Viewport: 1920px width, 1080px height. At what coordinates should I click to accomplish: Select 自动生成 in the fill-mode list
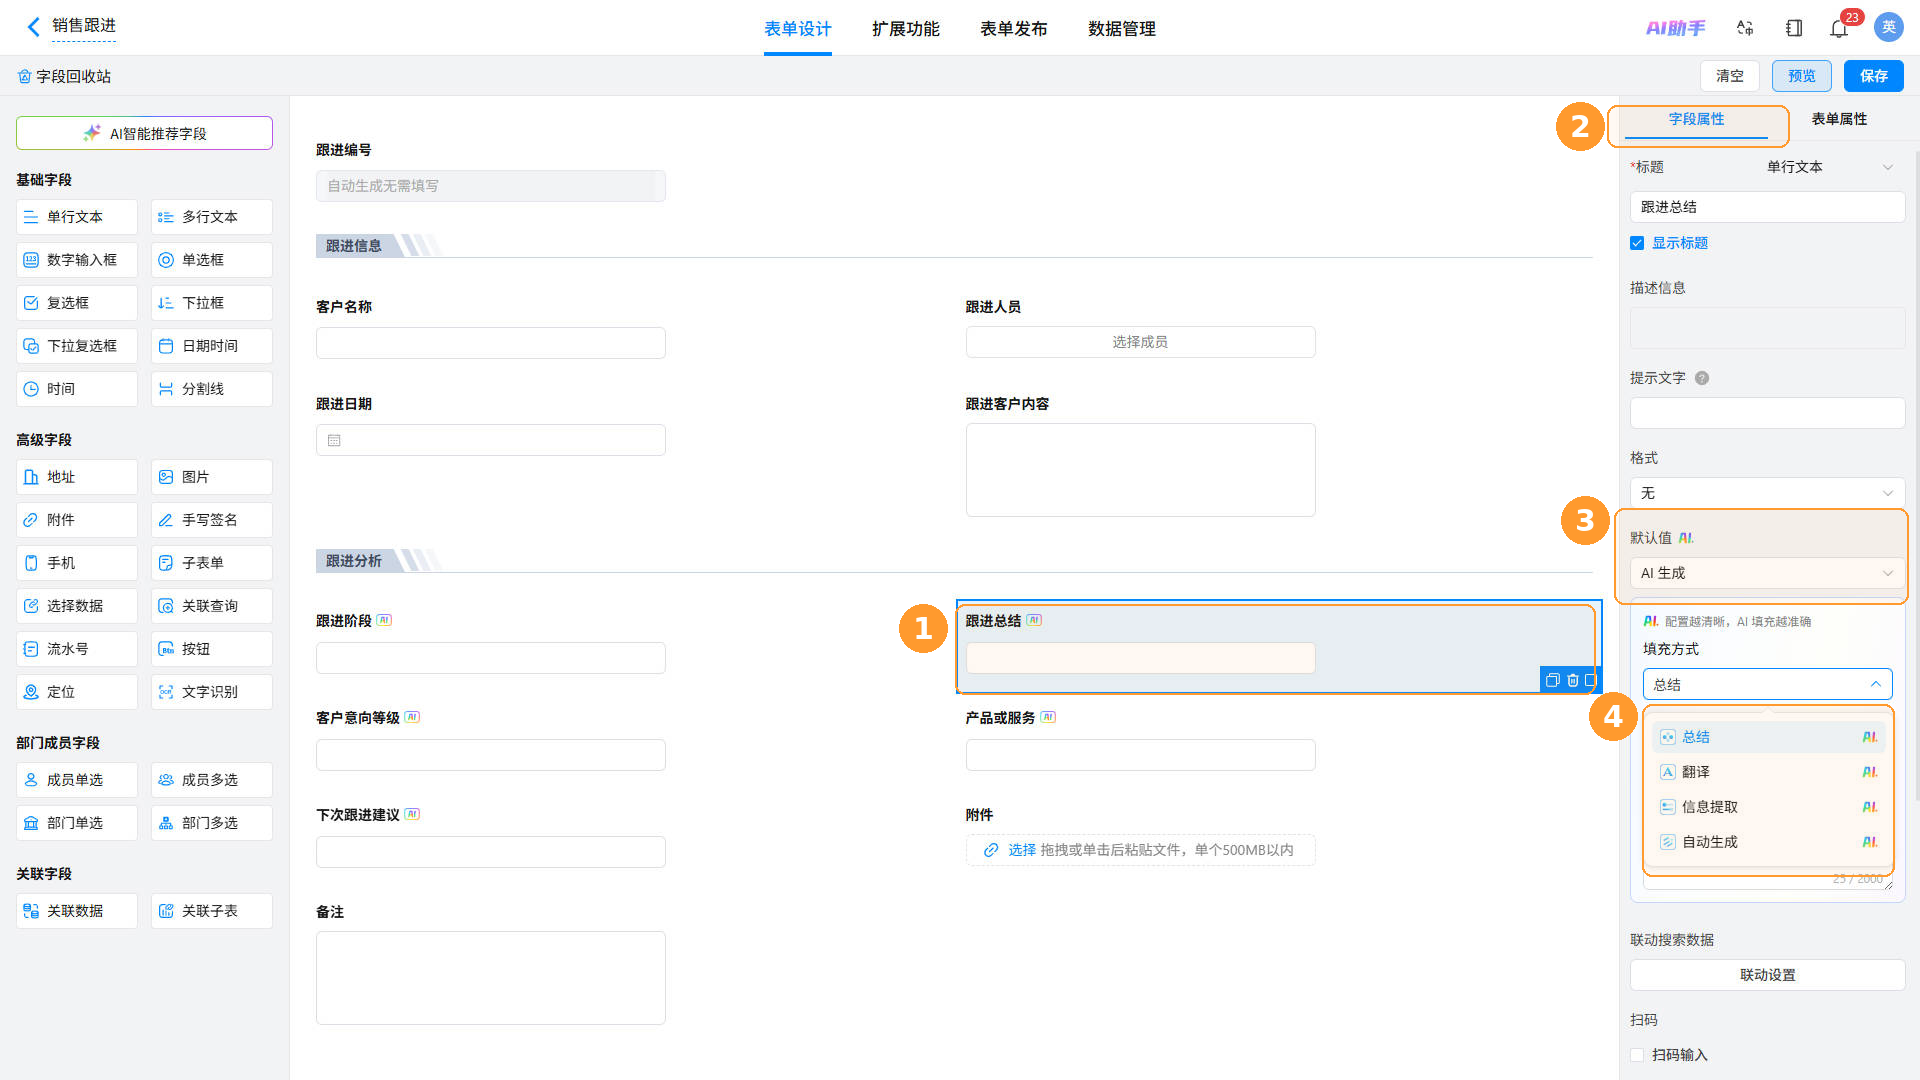pyautogui.click(x=1768, y=842)
